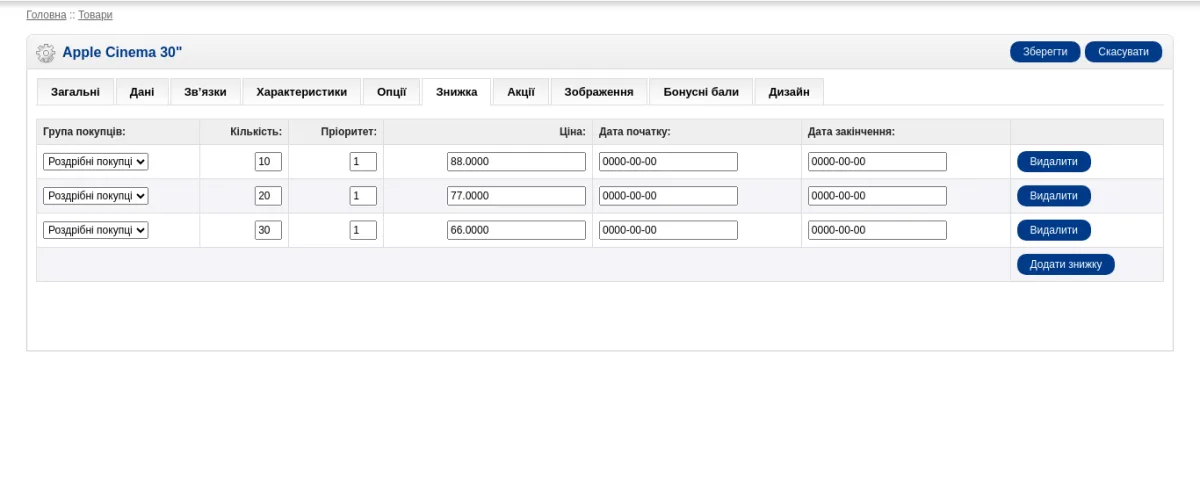Delete the discount row priced 88.0000
This screenshot has width=1200, height=477.
pos(1054,162)
